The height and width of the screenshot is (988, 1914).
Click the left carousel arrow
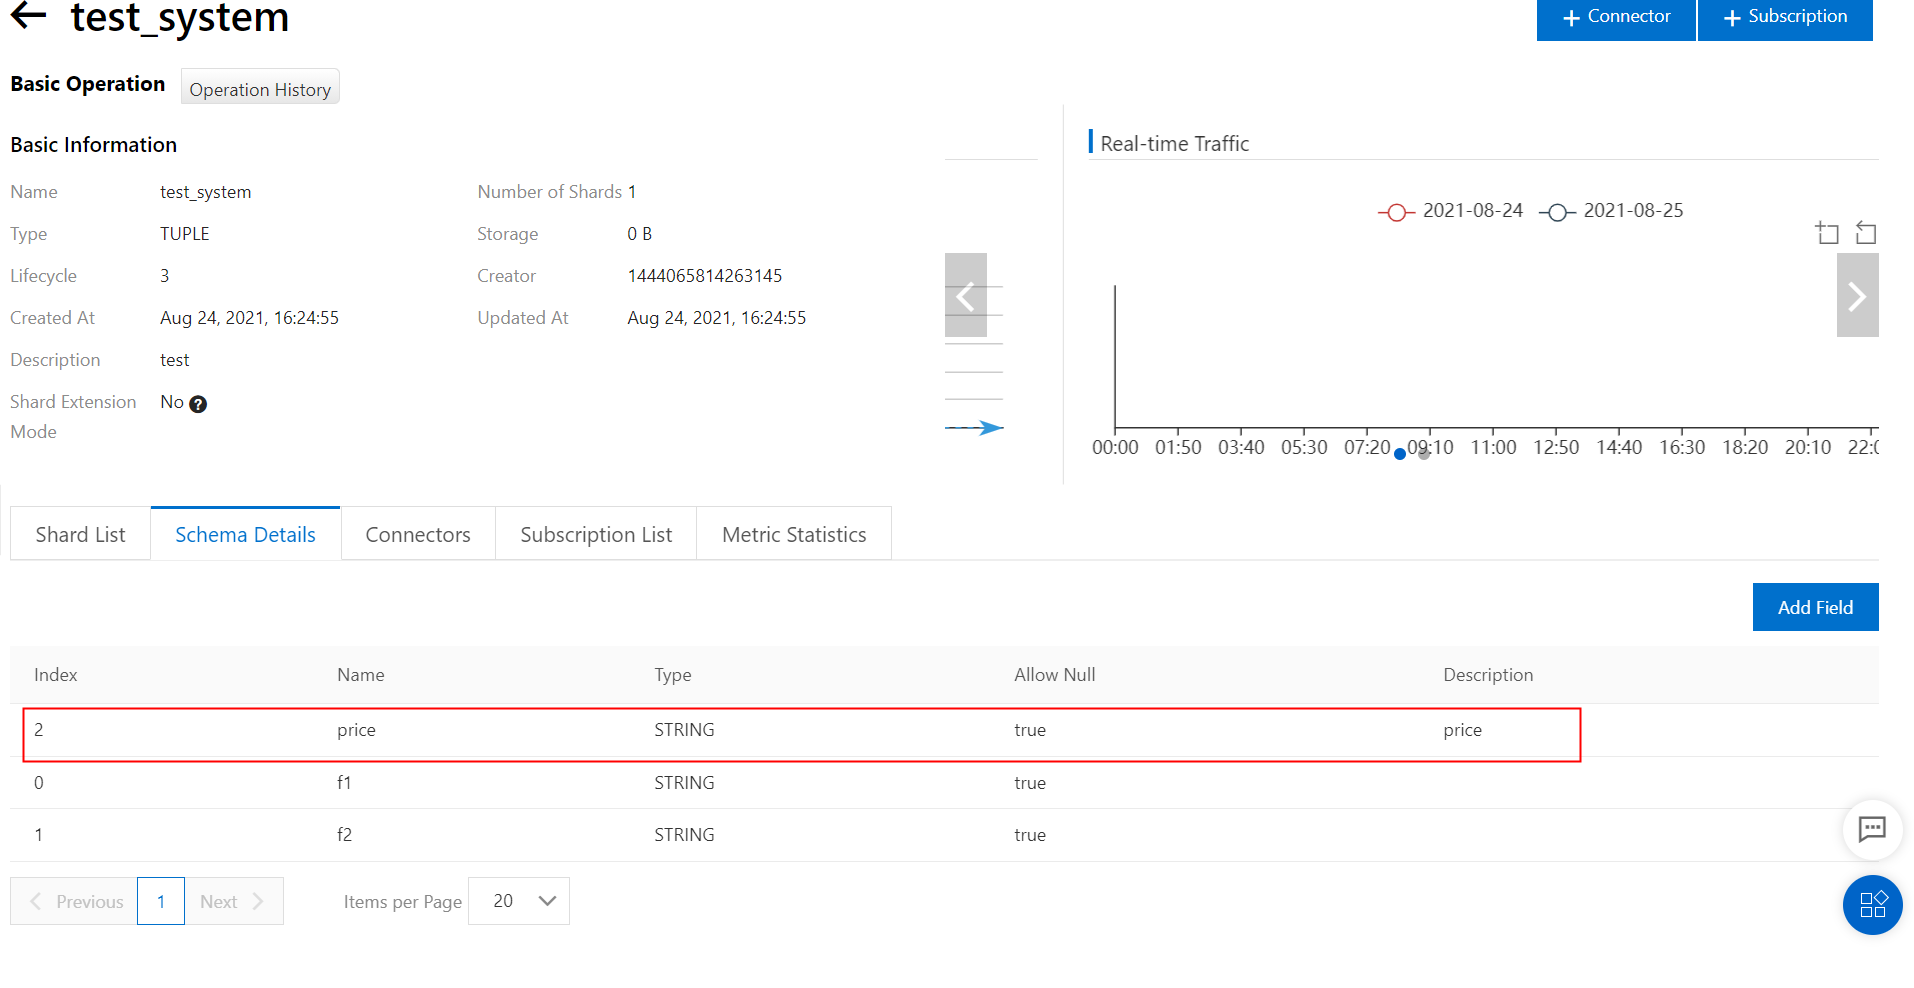click(965, 295)
